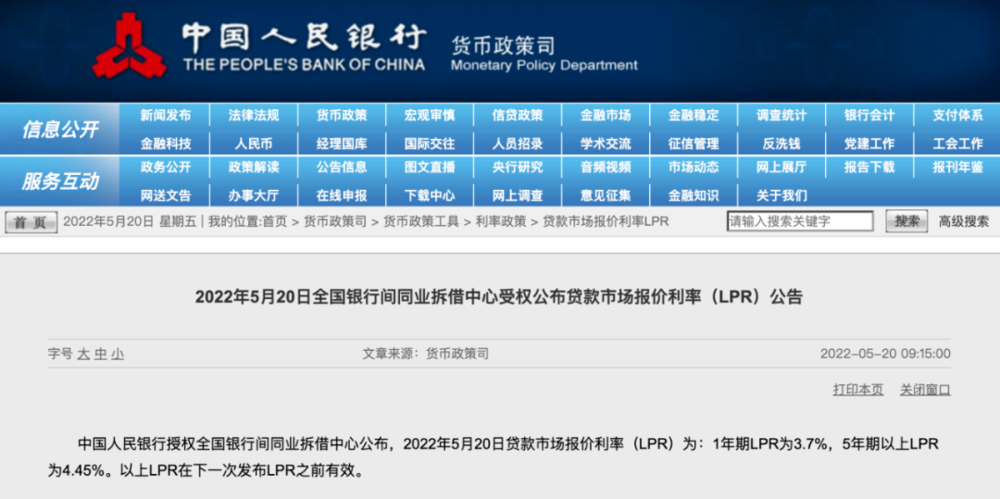
Task: Open the 新闻发布 menu item
Action: (x=166, y=116)
